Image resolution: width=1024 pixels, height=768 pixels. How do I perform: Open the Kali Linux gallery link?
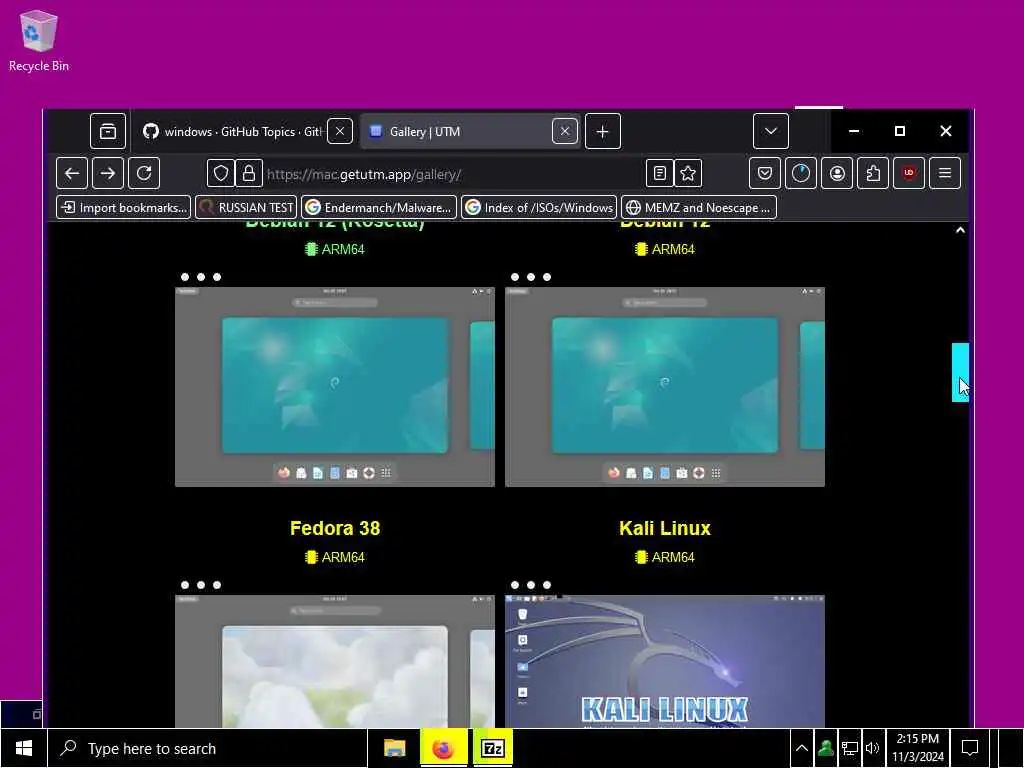[665, 528]
